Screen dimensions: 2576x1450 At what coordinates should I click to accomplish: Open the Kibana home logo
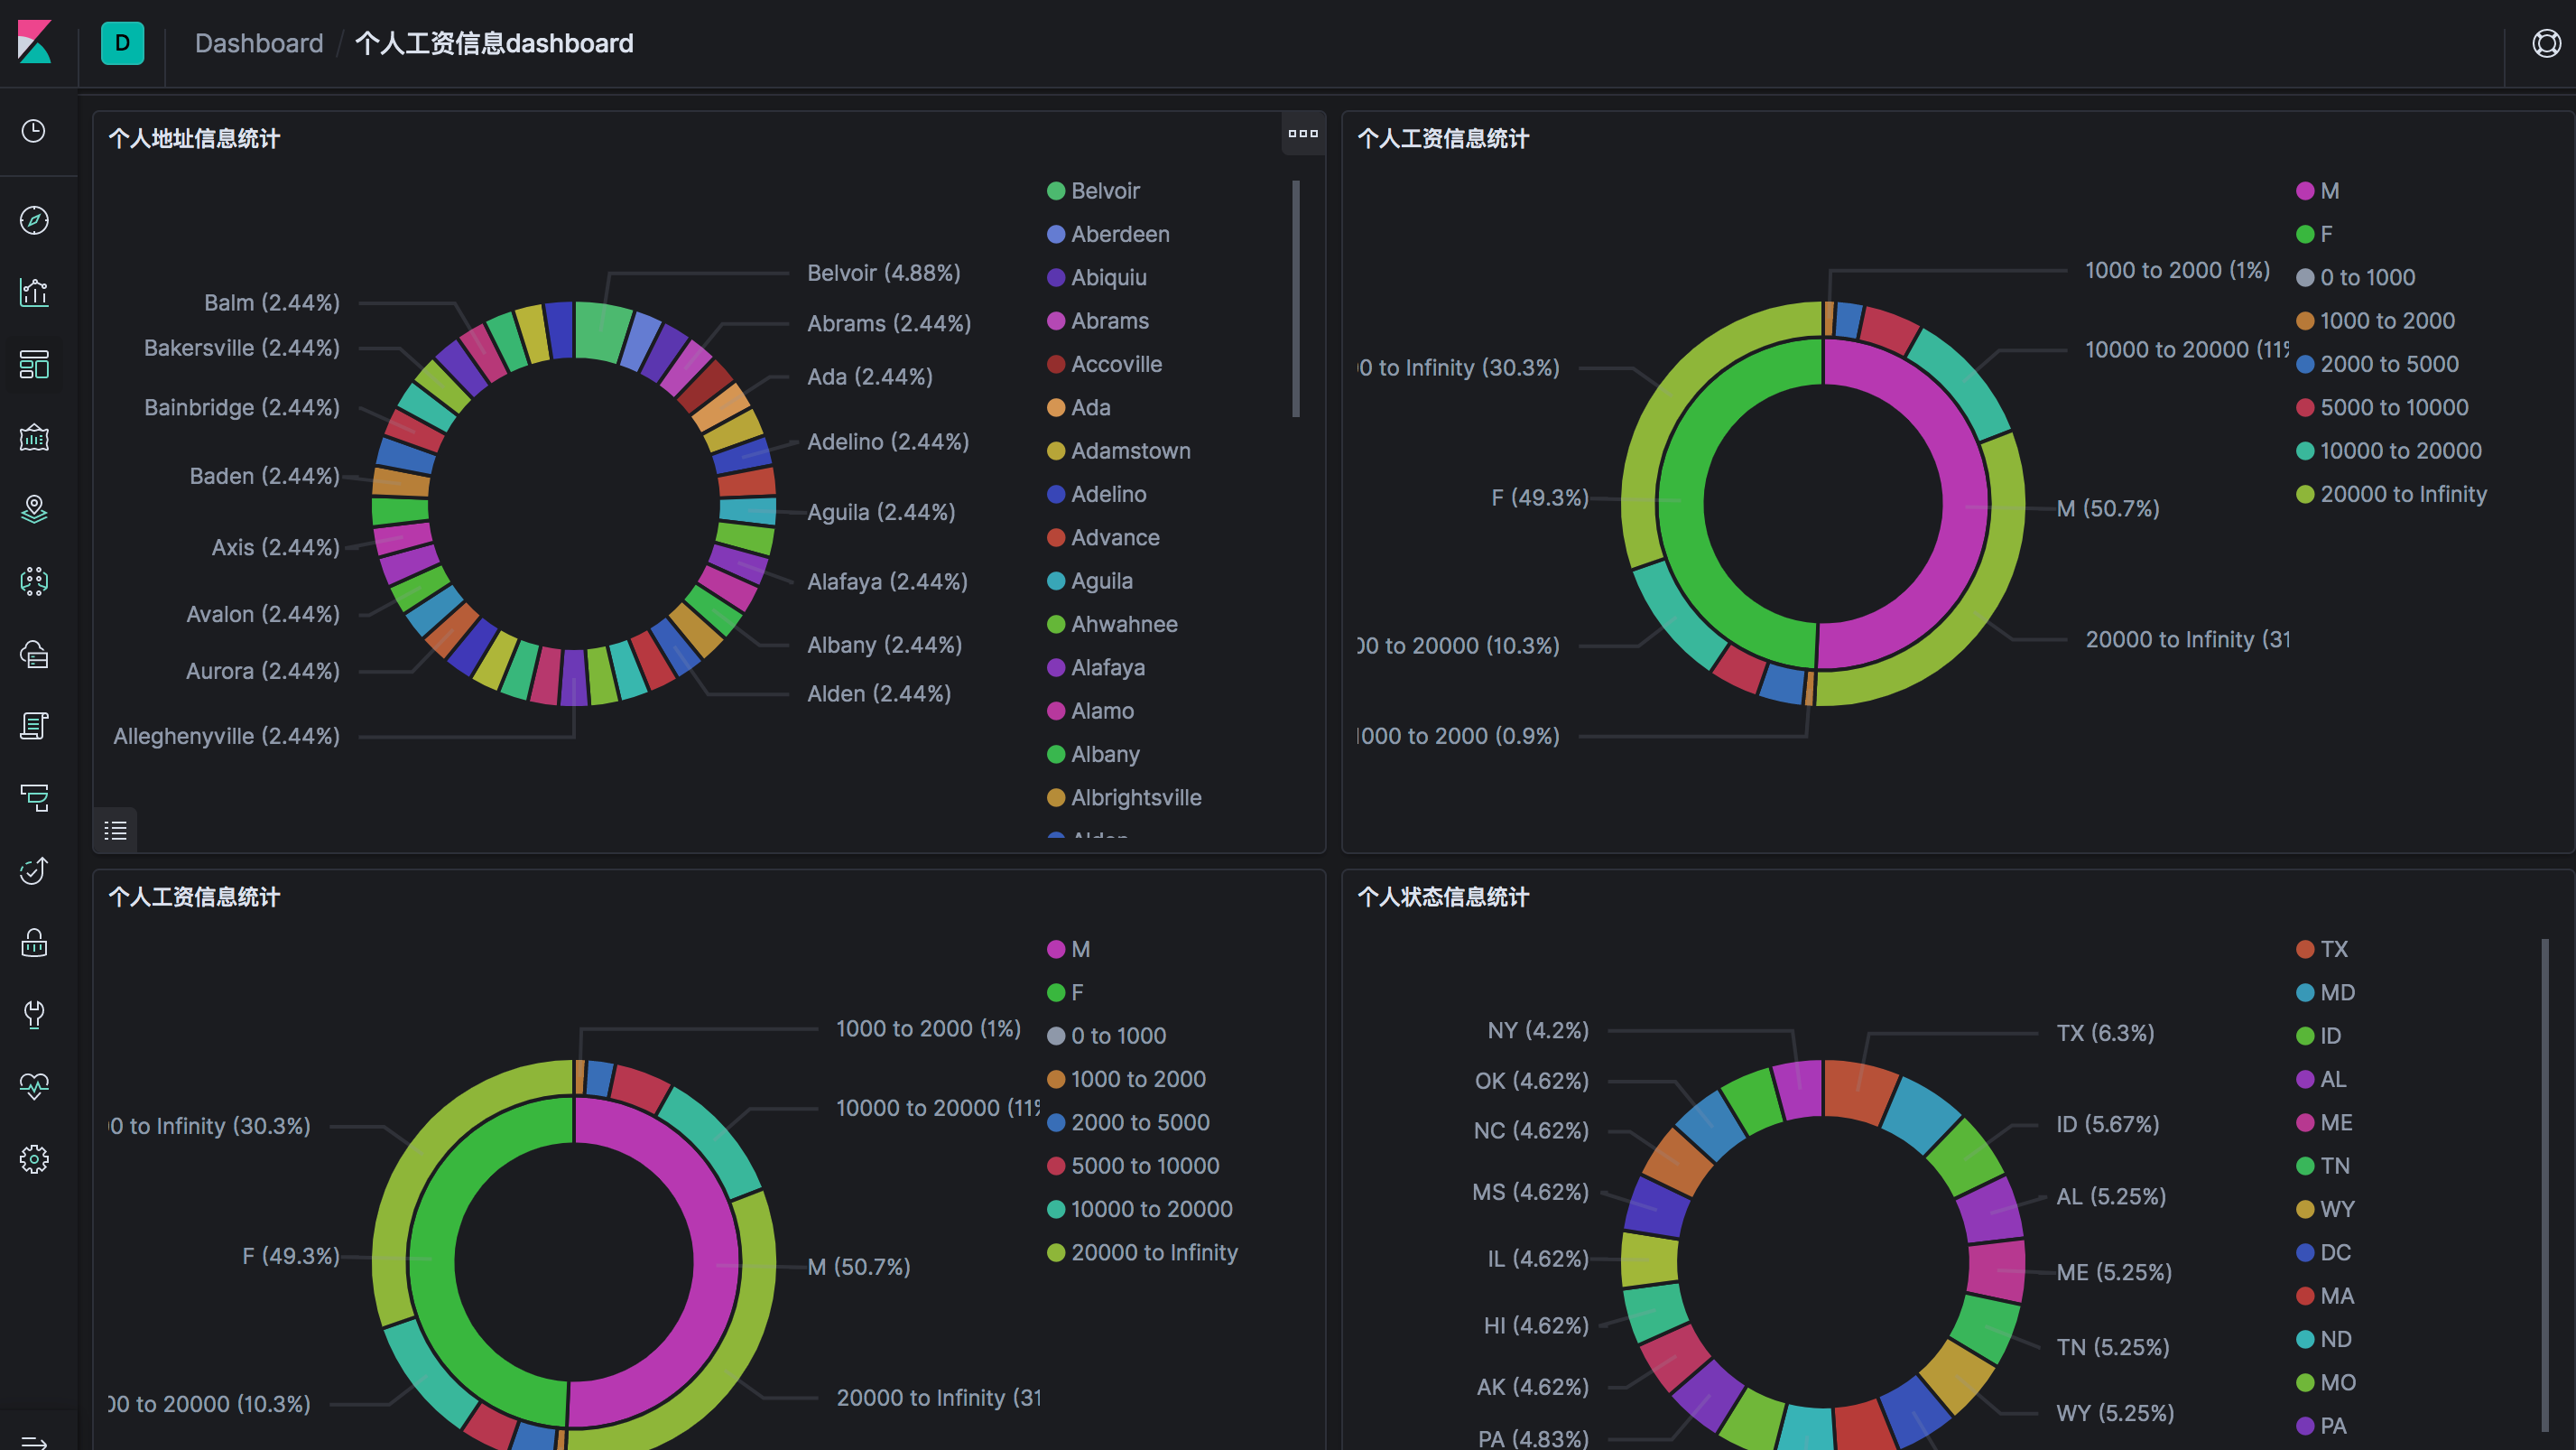coord(34,42)
